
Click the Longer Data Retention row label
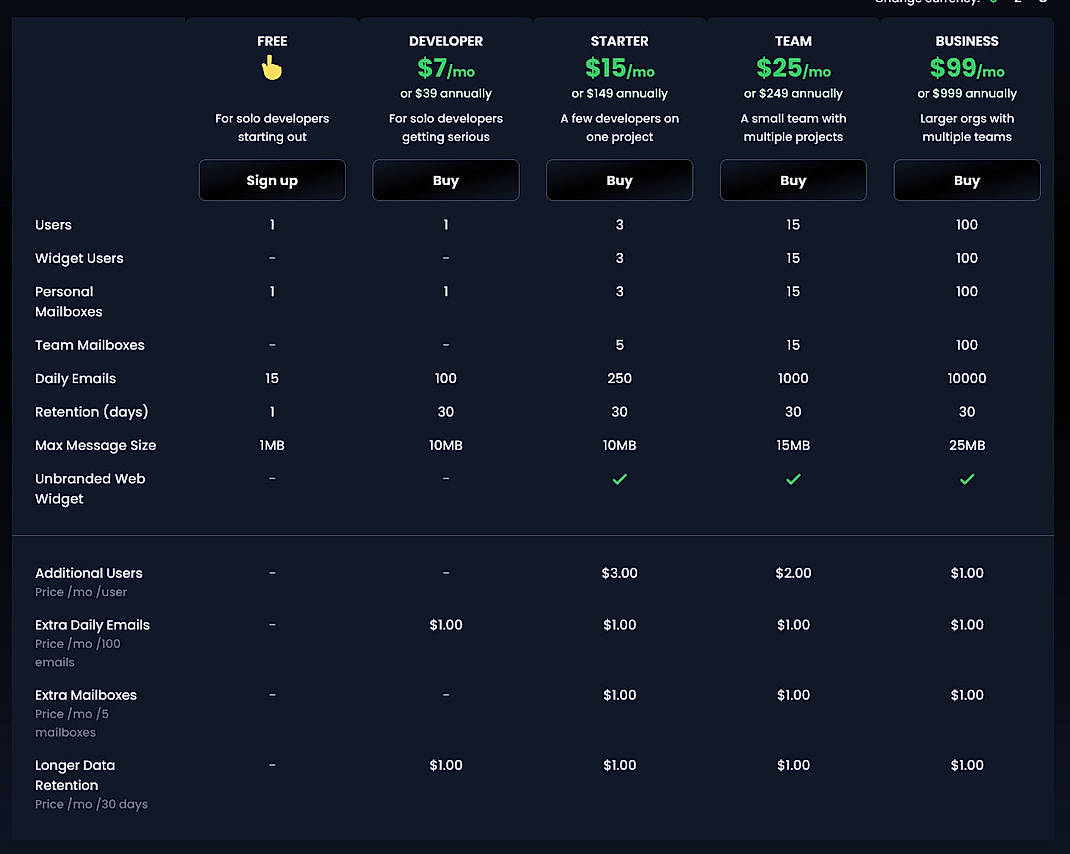coord(75,775)
